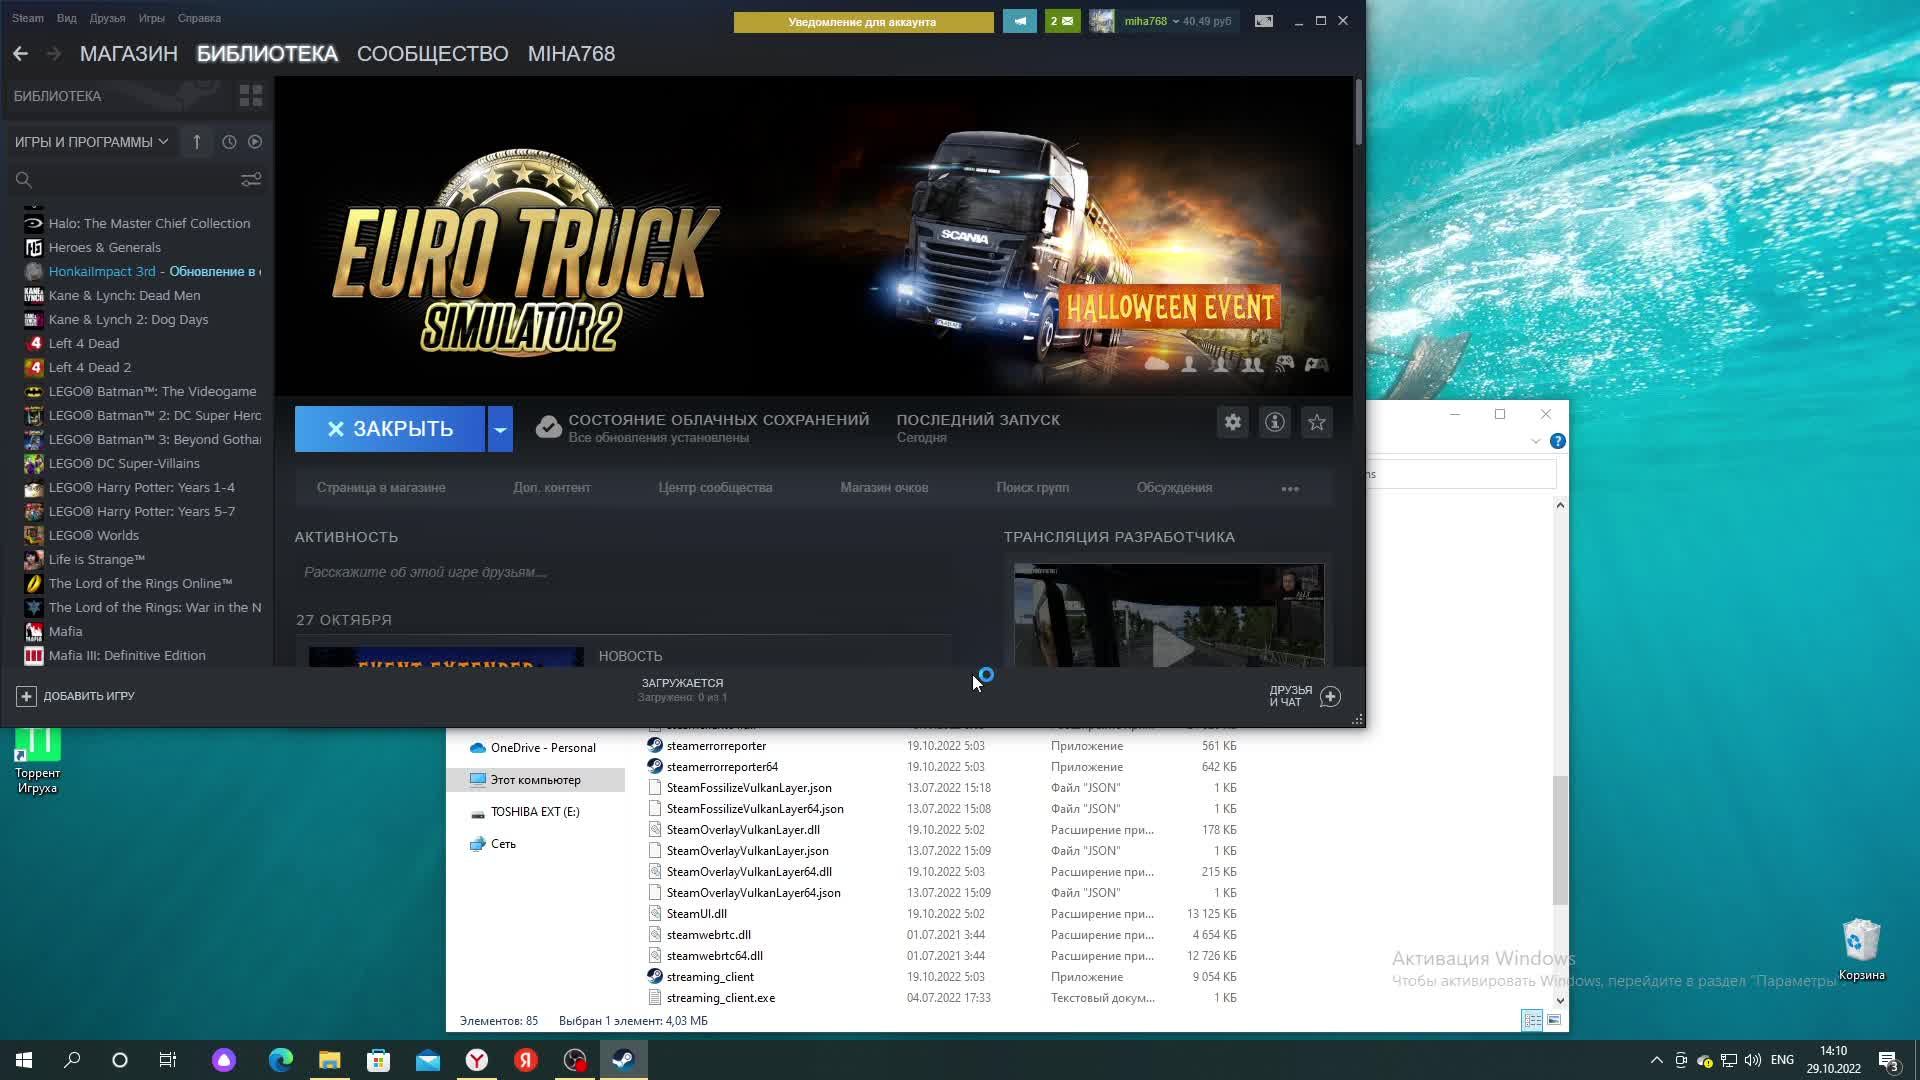This screenshot has height=1080, width=1920.
Task: Click developer broadcast video thumbnail
Action: point(1169,616)
